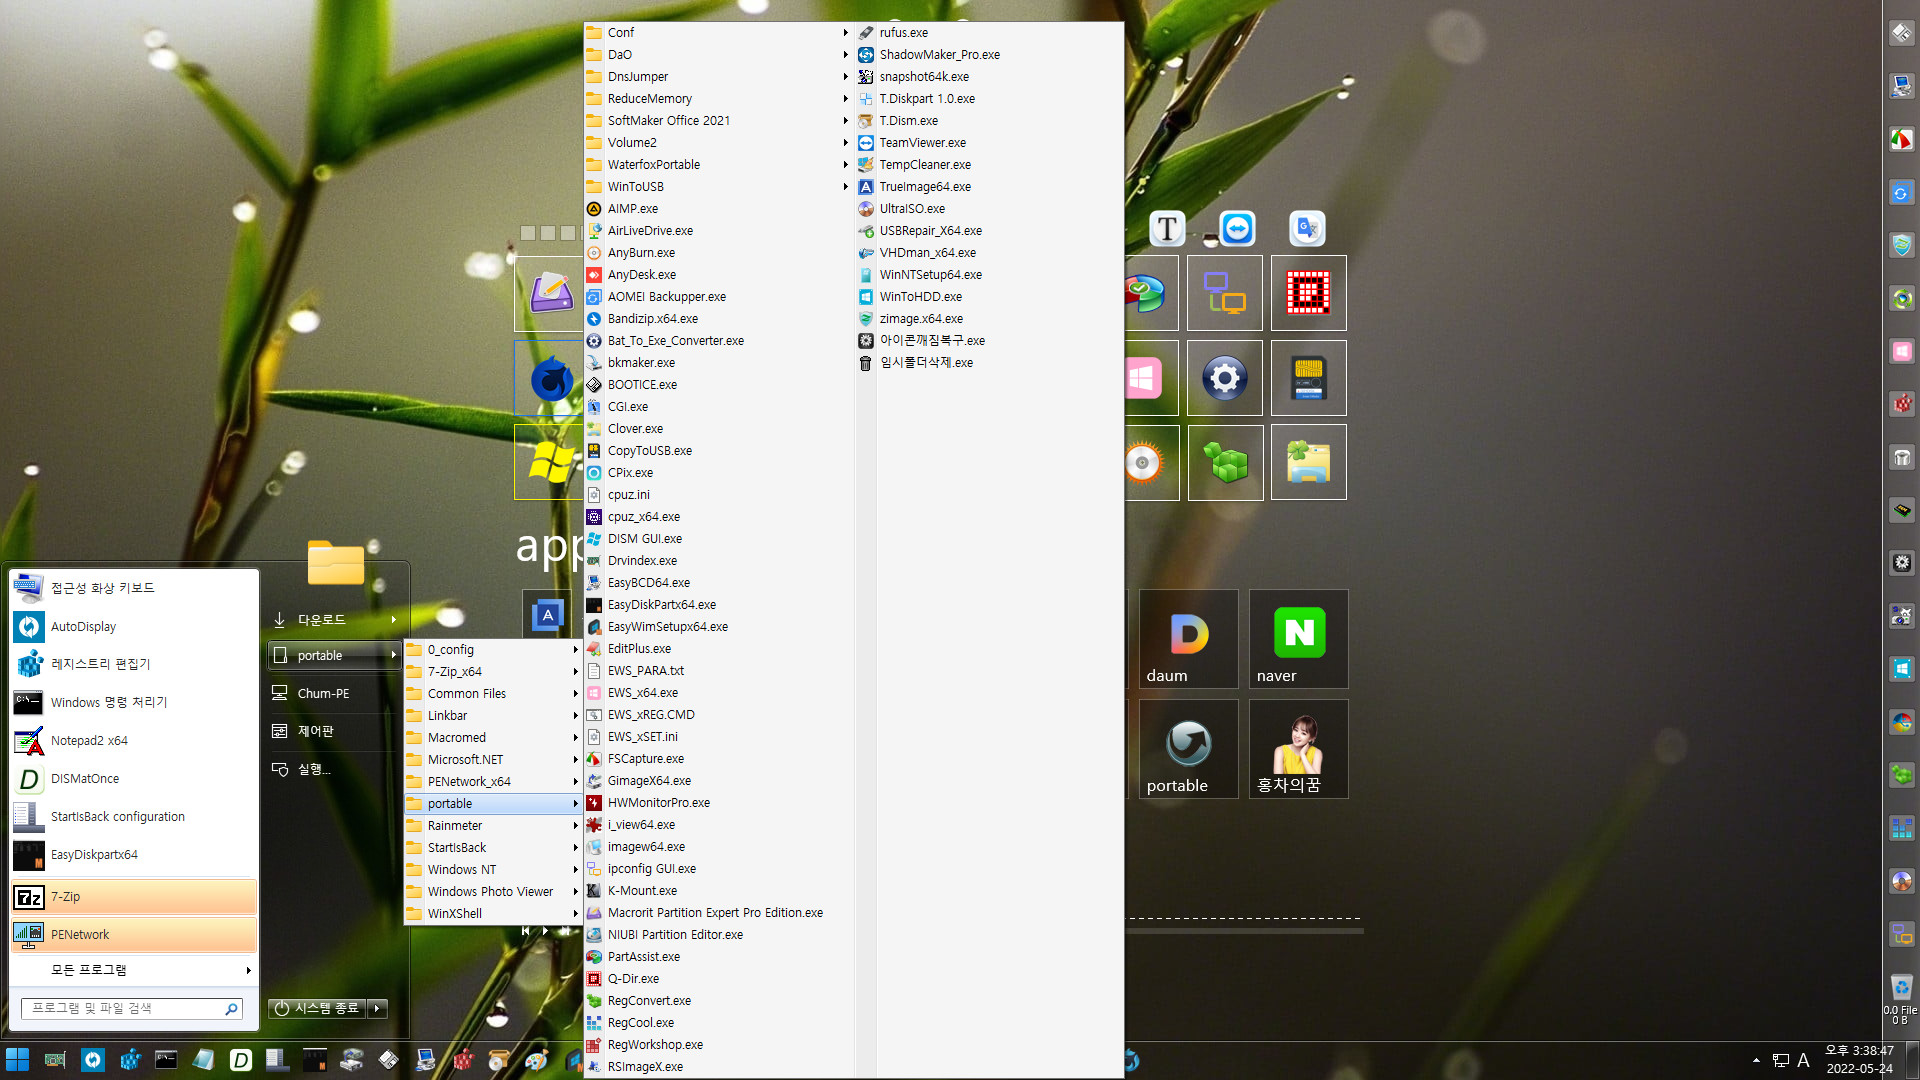The image size is (1920, 1080).
Task: Click the recycle bin in right sidebar
Action: tap(1901, 987)
